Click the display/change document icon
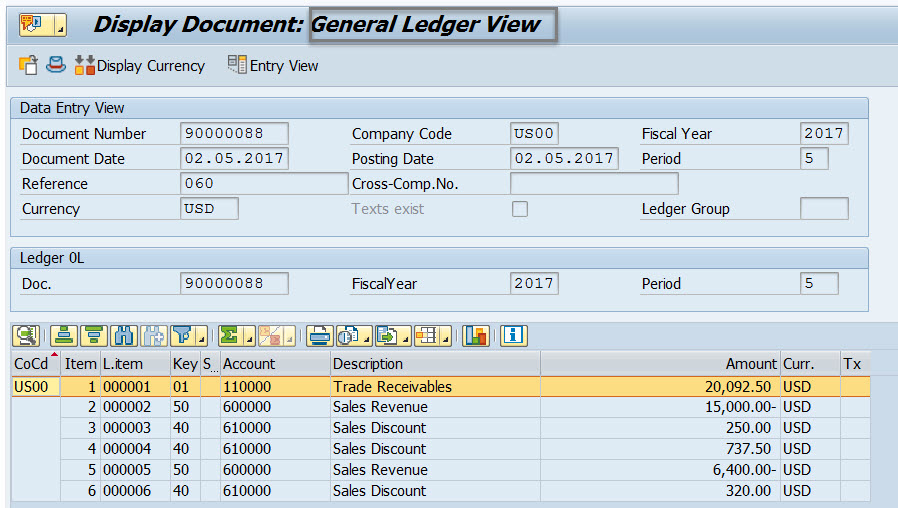 (28, 65)
